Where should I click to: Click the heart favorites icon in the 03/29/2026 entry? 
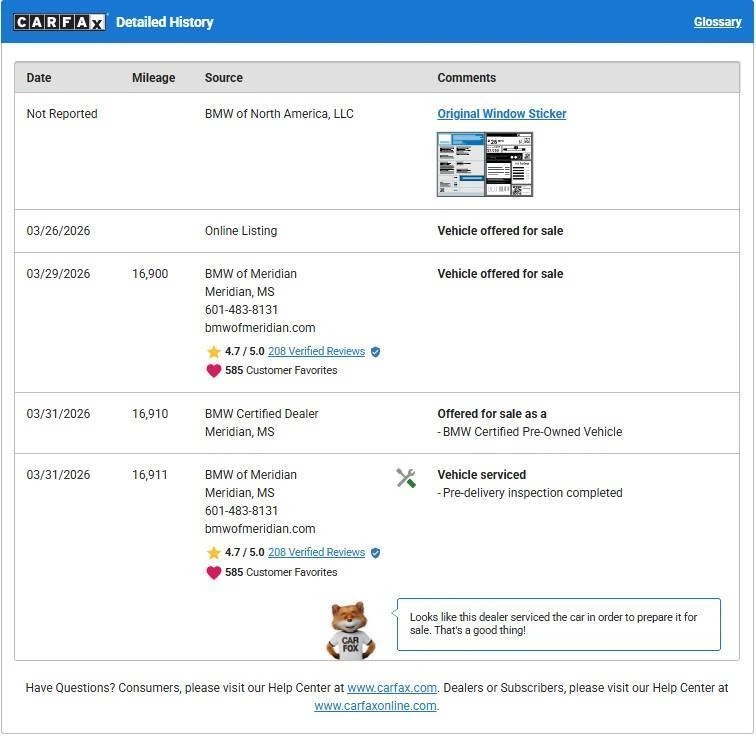pos(213,371)
